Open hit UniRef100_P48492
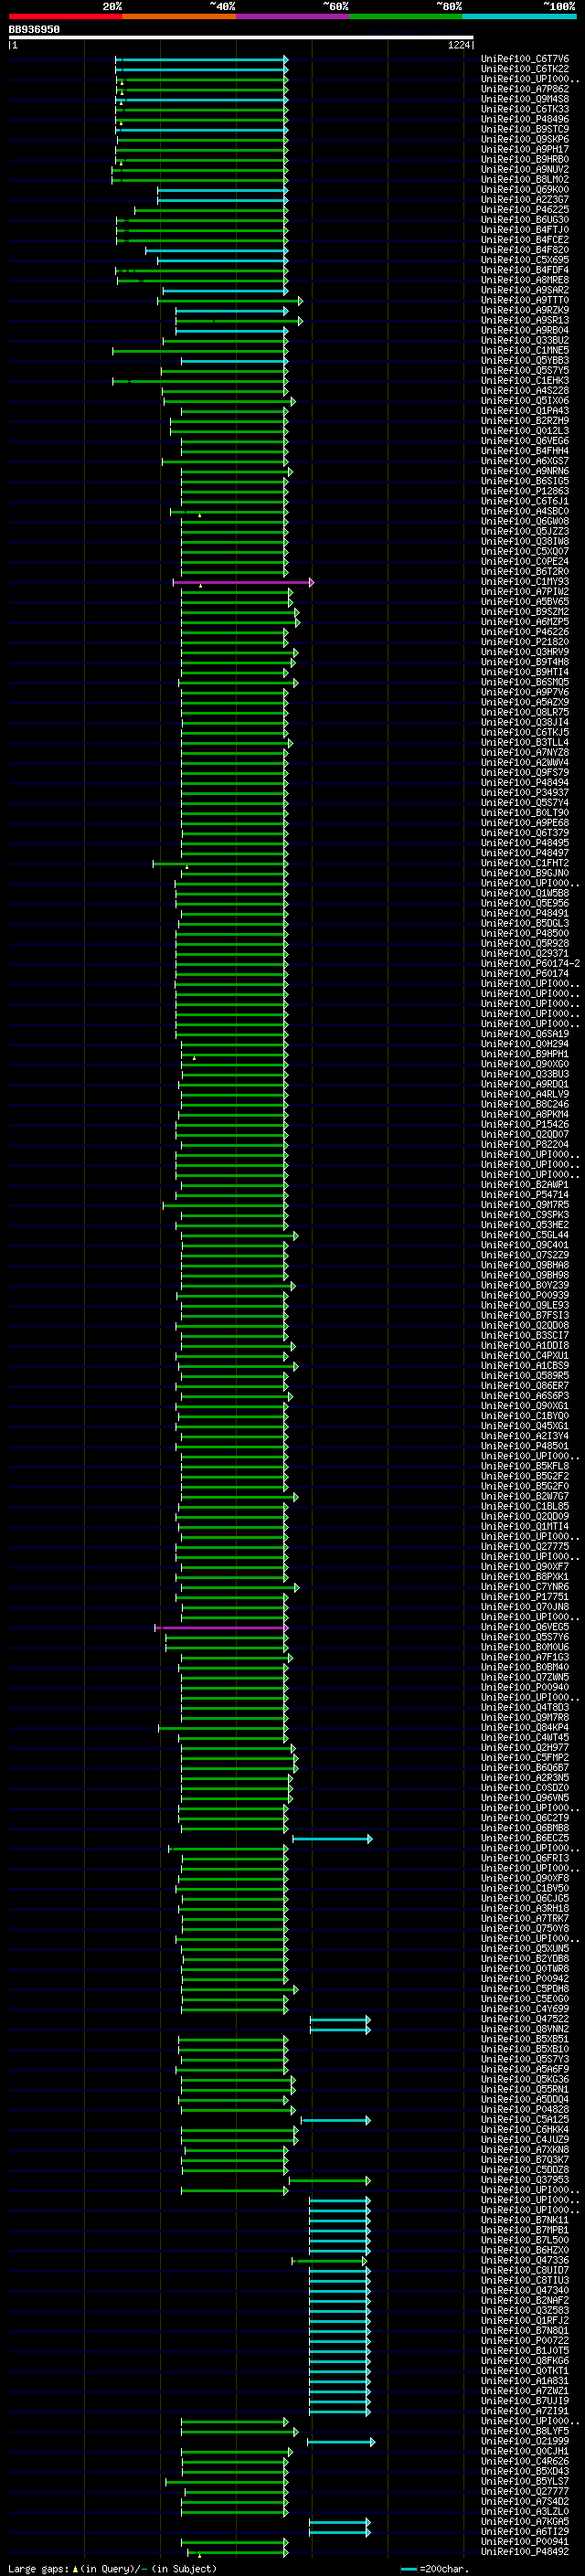Image resolution: width=585 pixels, height=2576 pixels. (525, 2552)
